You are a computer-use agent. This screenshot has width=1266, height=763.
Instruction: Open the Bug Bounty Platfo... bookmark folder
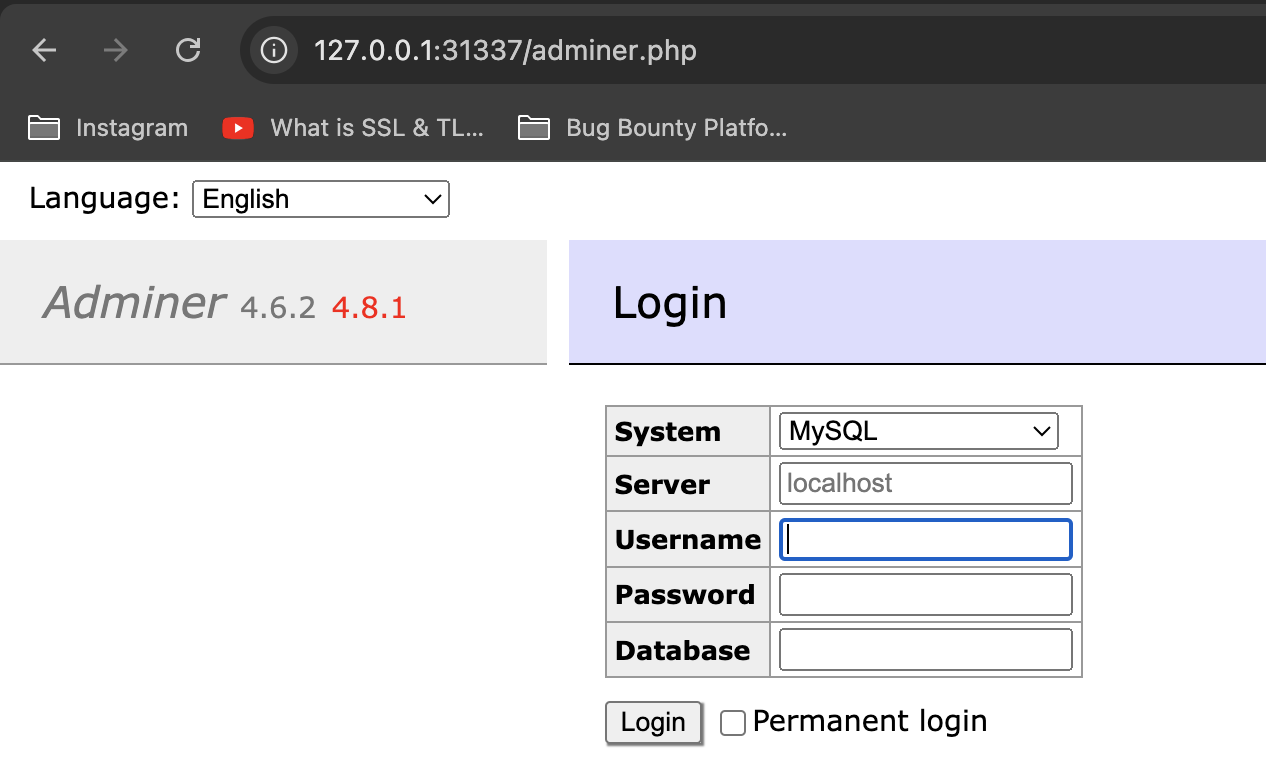652,128
